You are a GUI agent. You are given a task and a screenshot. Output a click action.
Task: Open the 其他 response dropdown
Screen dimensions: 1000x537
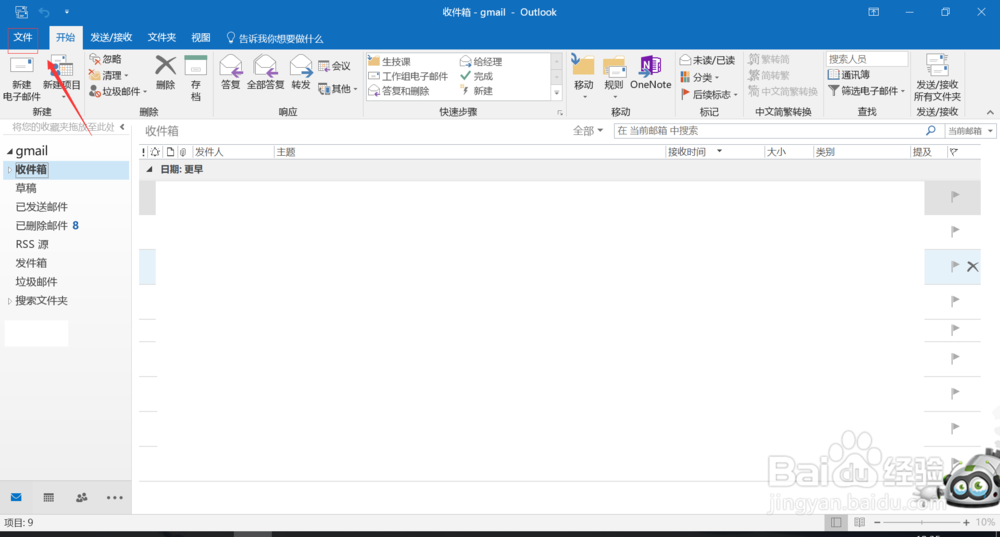(338, 89)
